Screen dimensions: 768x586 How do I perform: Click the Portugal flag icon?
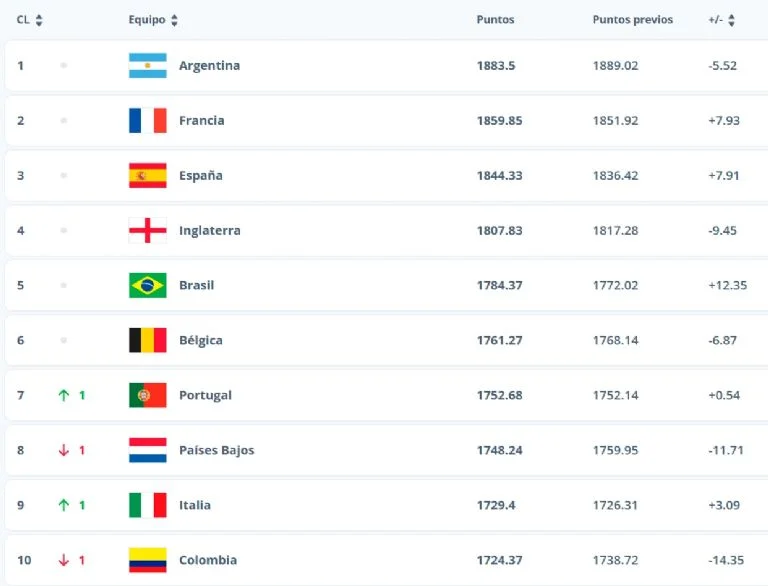[147, 396]
